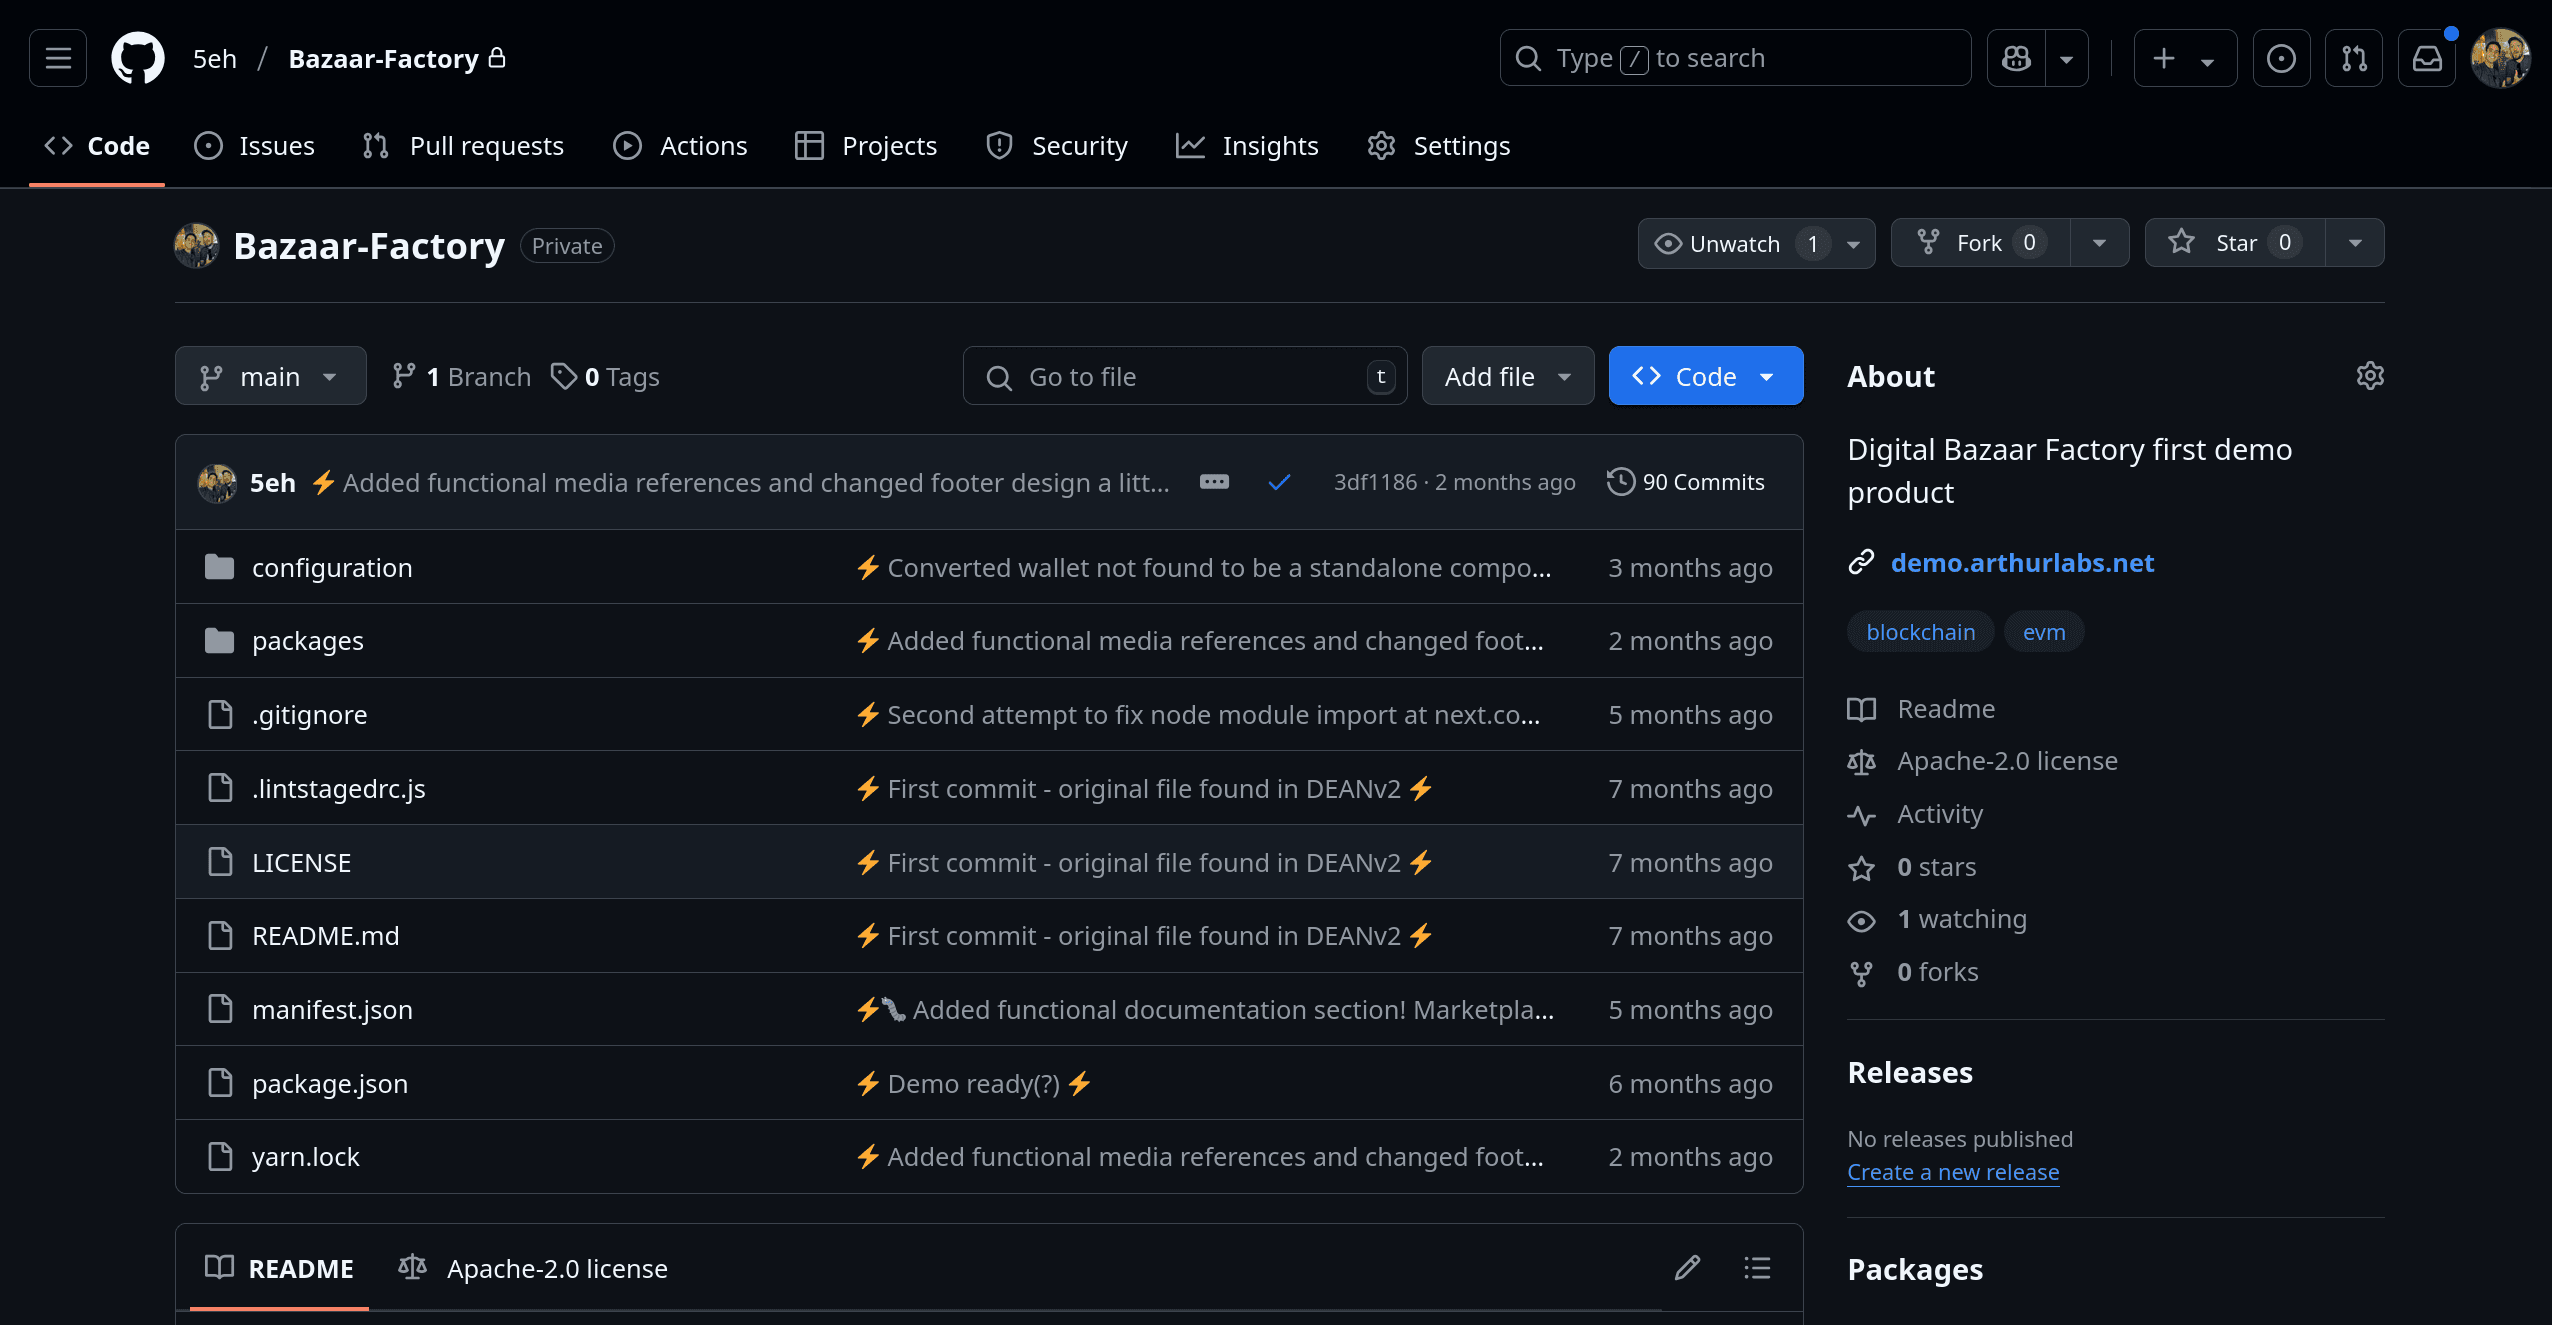Open the Add file dropdown
The image size is (2552, 1325).
pyautogui.click(x=1508, y=376)
